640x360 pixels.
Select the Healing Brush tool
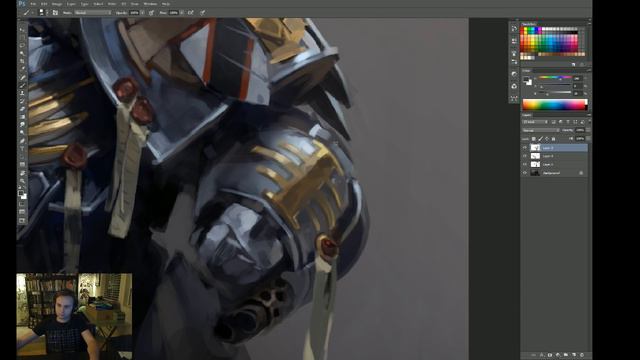(22, 77)
